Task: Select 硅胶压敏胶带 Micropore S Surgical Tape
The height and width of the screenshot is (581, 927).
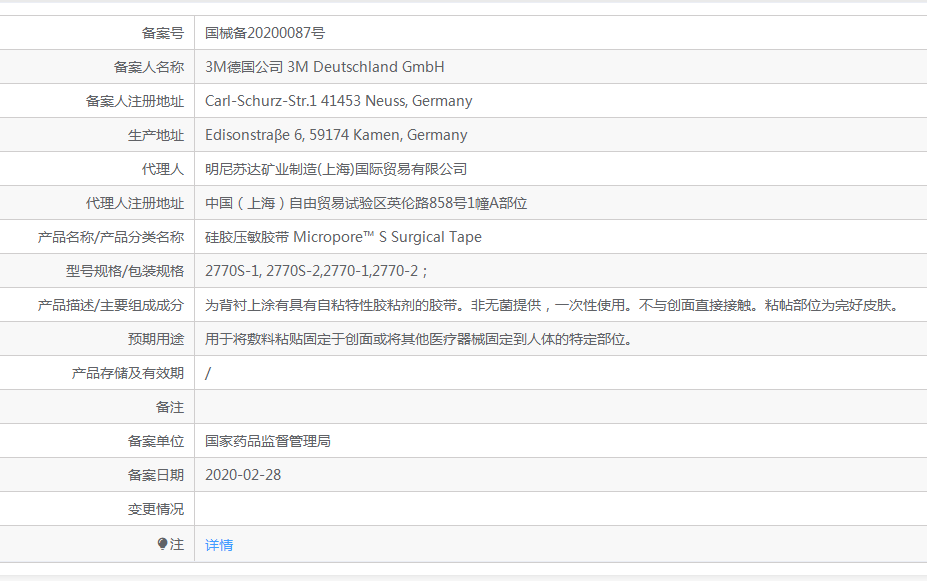Action: [x=343, y=237]
